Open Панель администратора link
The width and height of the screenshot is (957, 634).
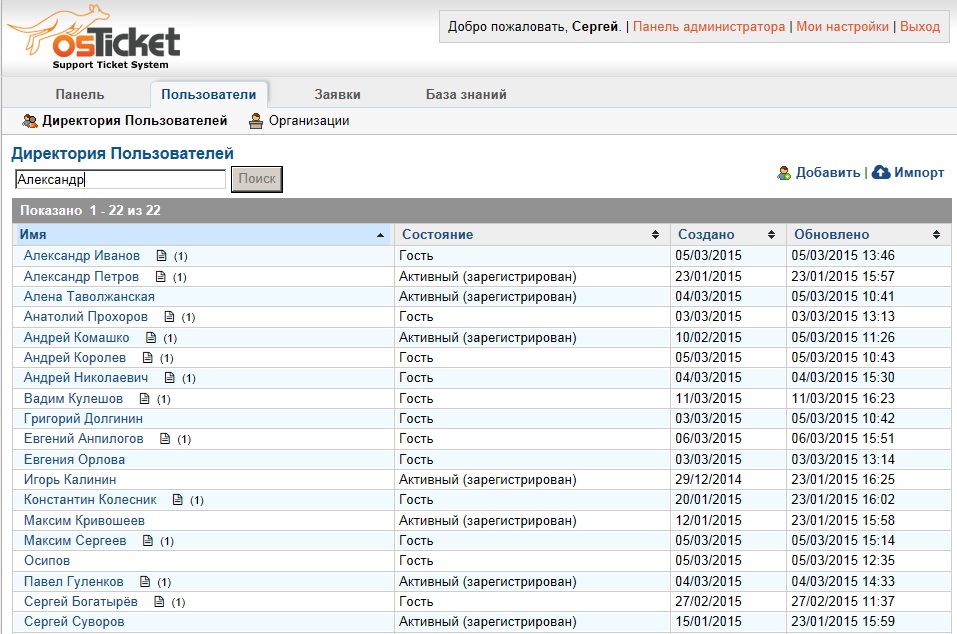[x=709, y=27]
